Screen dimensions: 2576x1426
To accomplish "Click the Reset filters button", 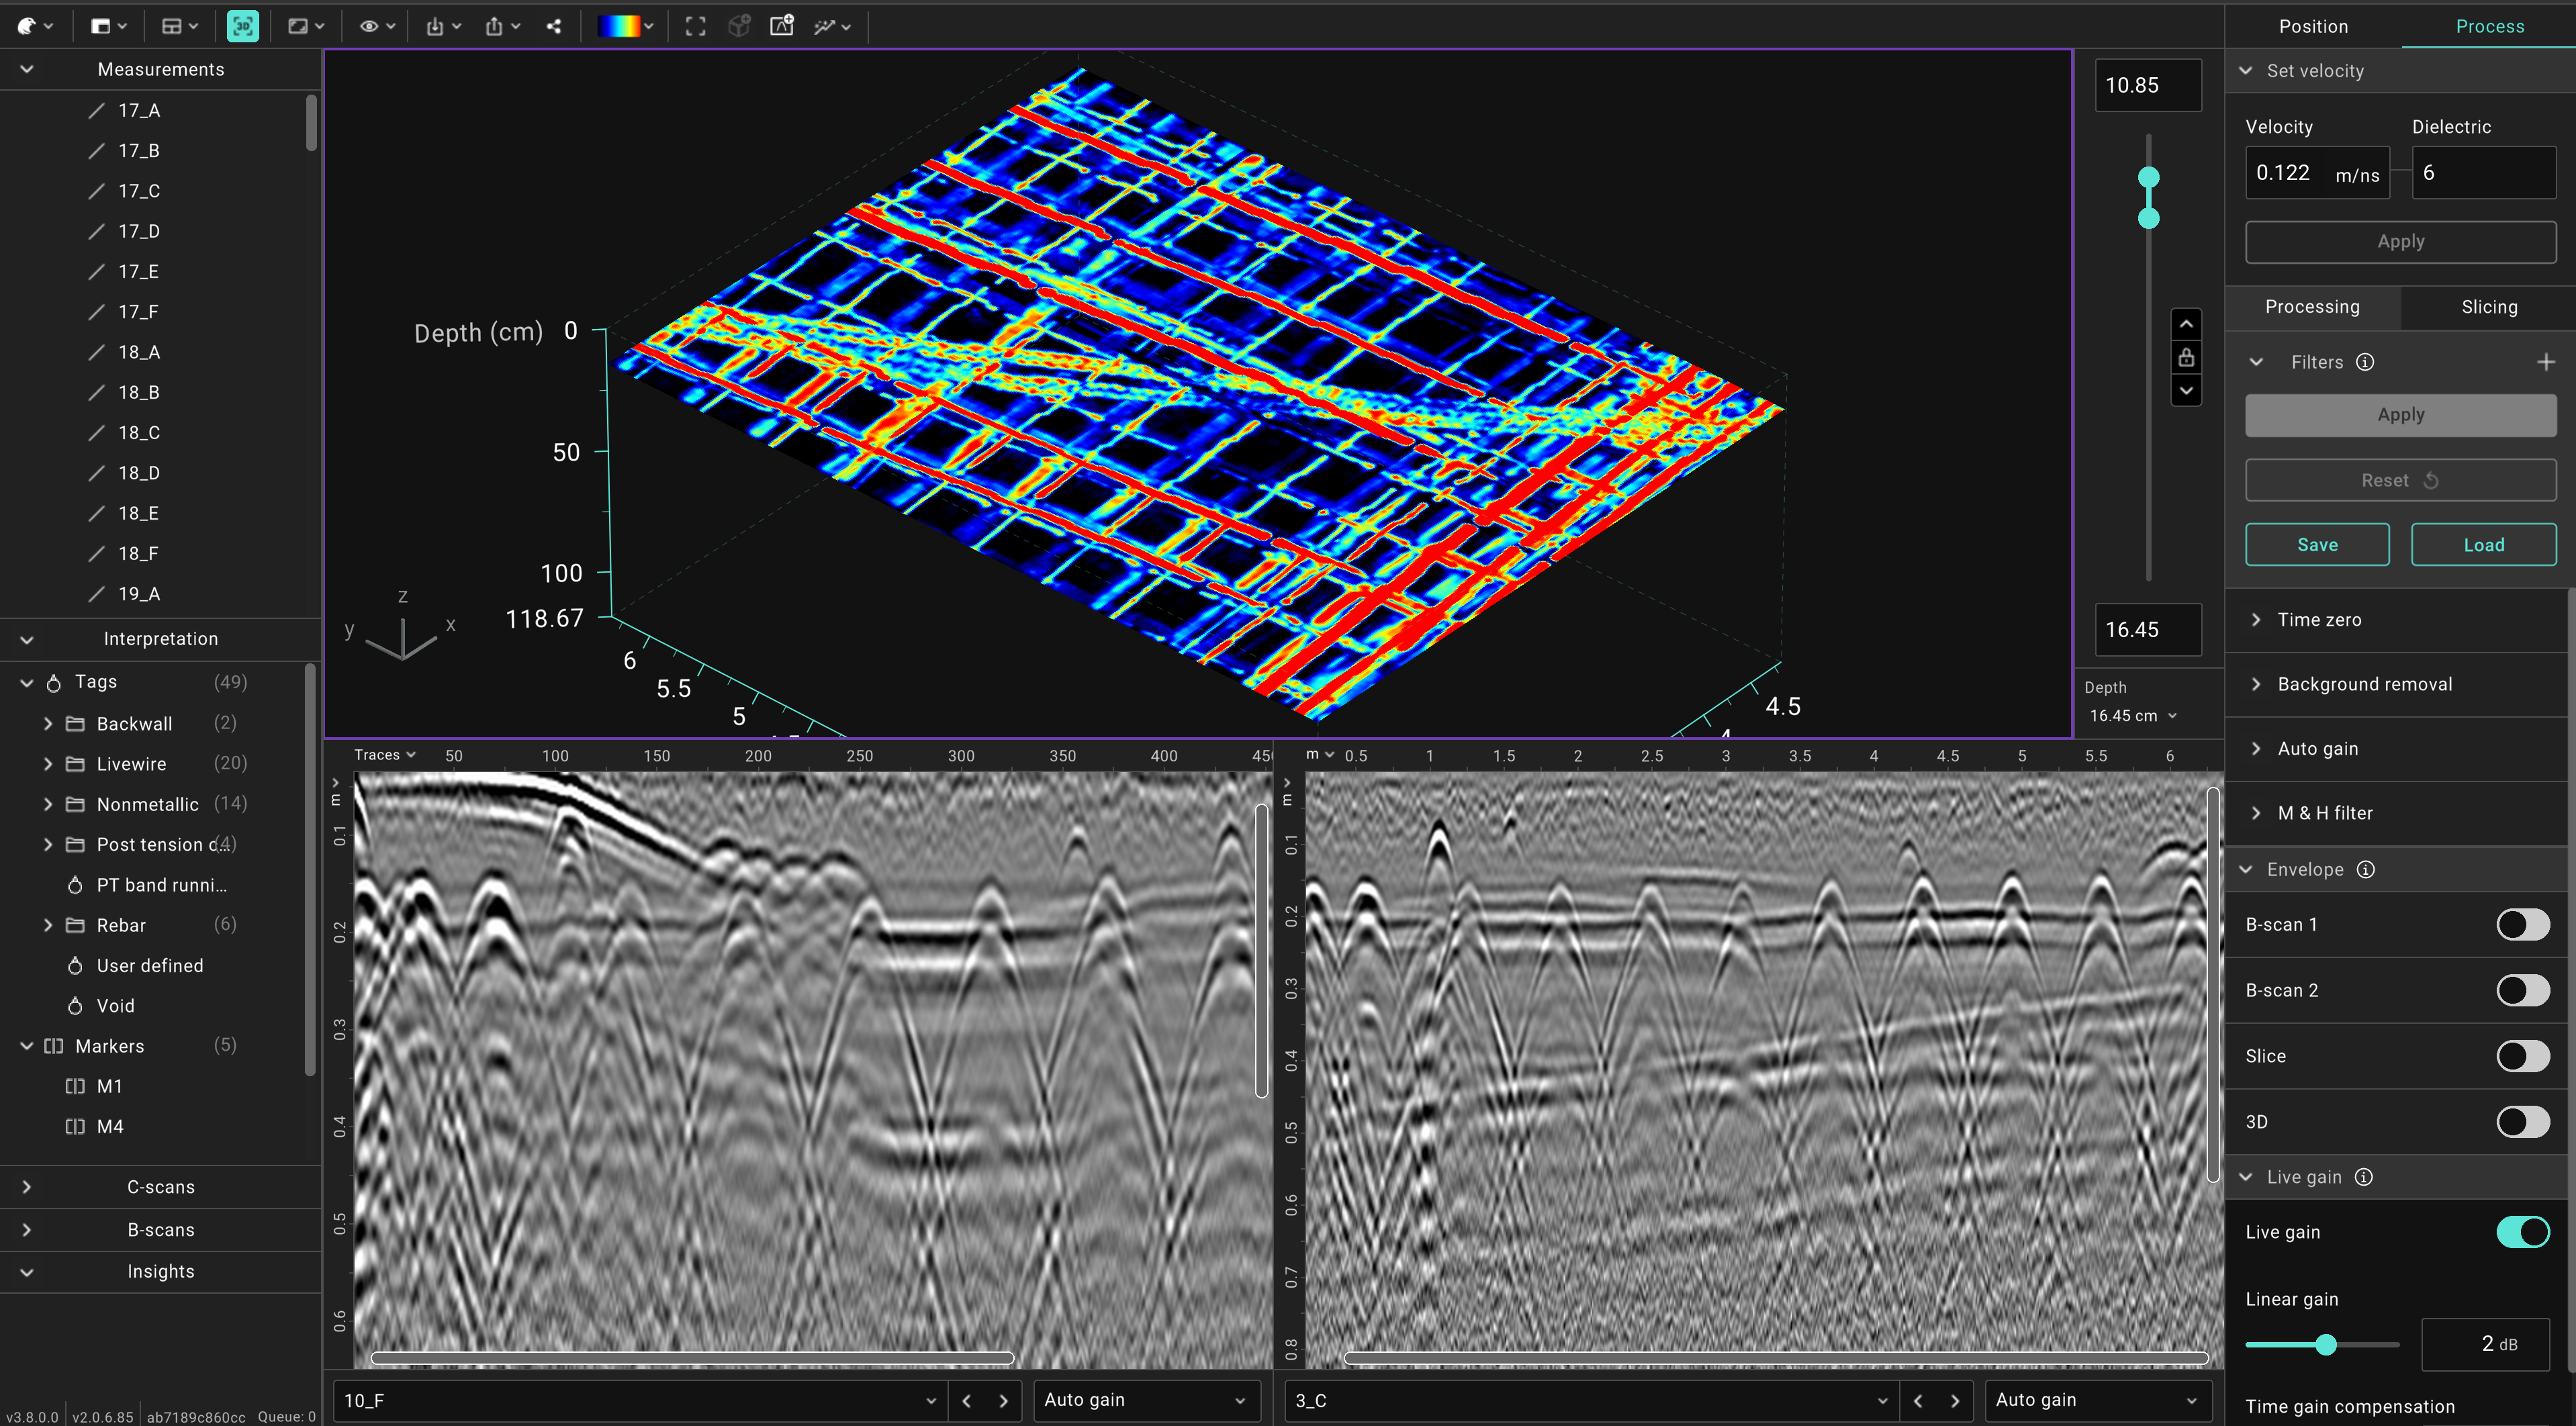I will coord(2400,480).
